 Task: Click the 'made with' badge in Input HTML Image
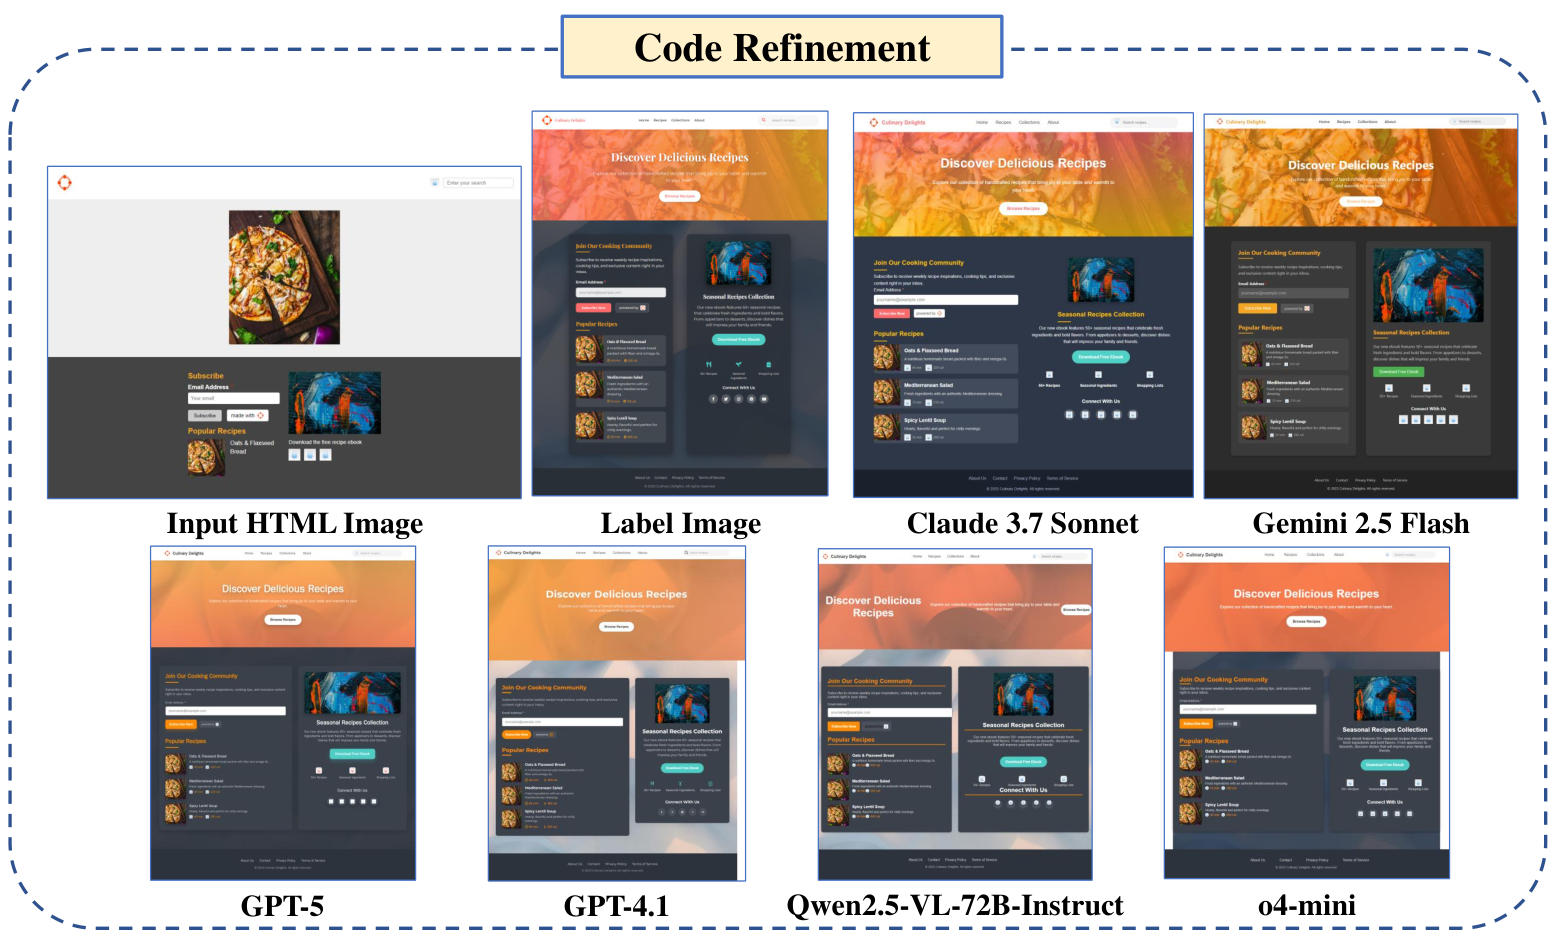[247, 415]
